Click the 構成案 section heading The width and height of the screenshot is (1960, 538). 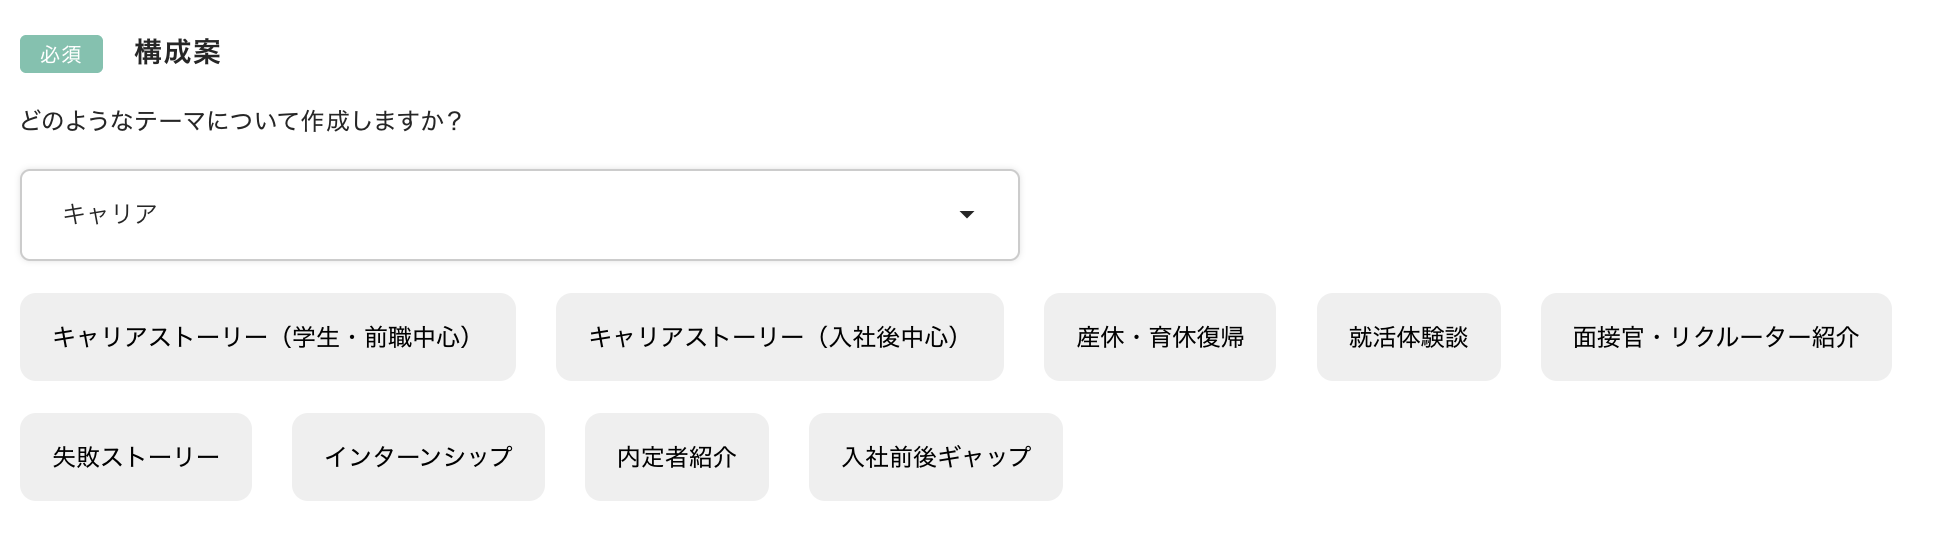(x=177, y=52)
